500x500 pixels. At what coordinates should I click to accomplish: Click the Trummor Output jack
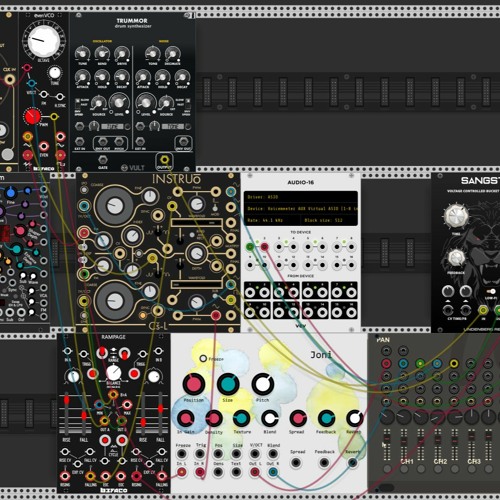[164, 160]
